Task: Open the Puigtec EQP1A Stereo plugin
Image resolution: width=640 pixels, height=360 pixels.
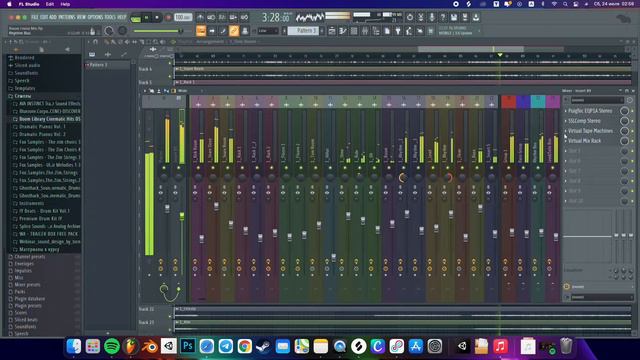Action: (x=590, y=111)
